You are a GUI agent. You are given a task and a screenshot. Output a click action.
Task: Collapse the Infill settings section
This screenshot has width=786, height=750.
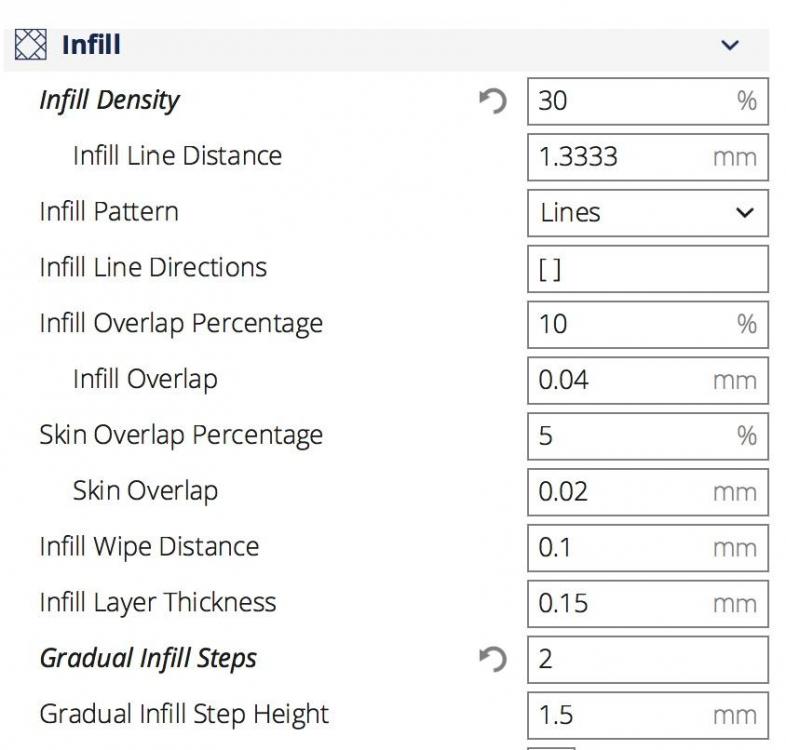731,45
